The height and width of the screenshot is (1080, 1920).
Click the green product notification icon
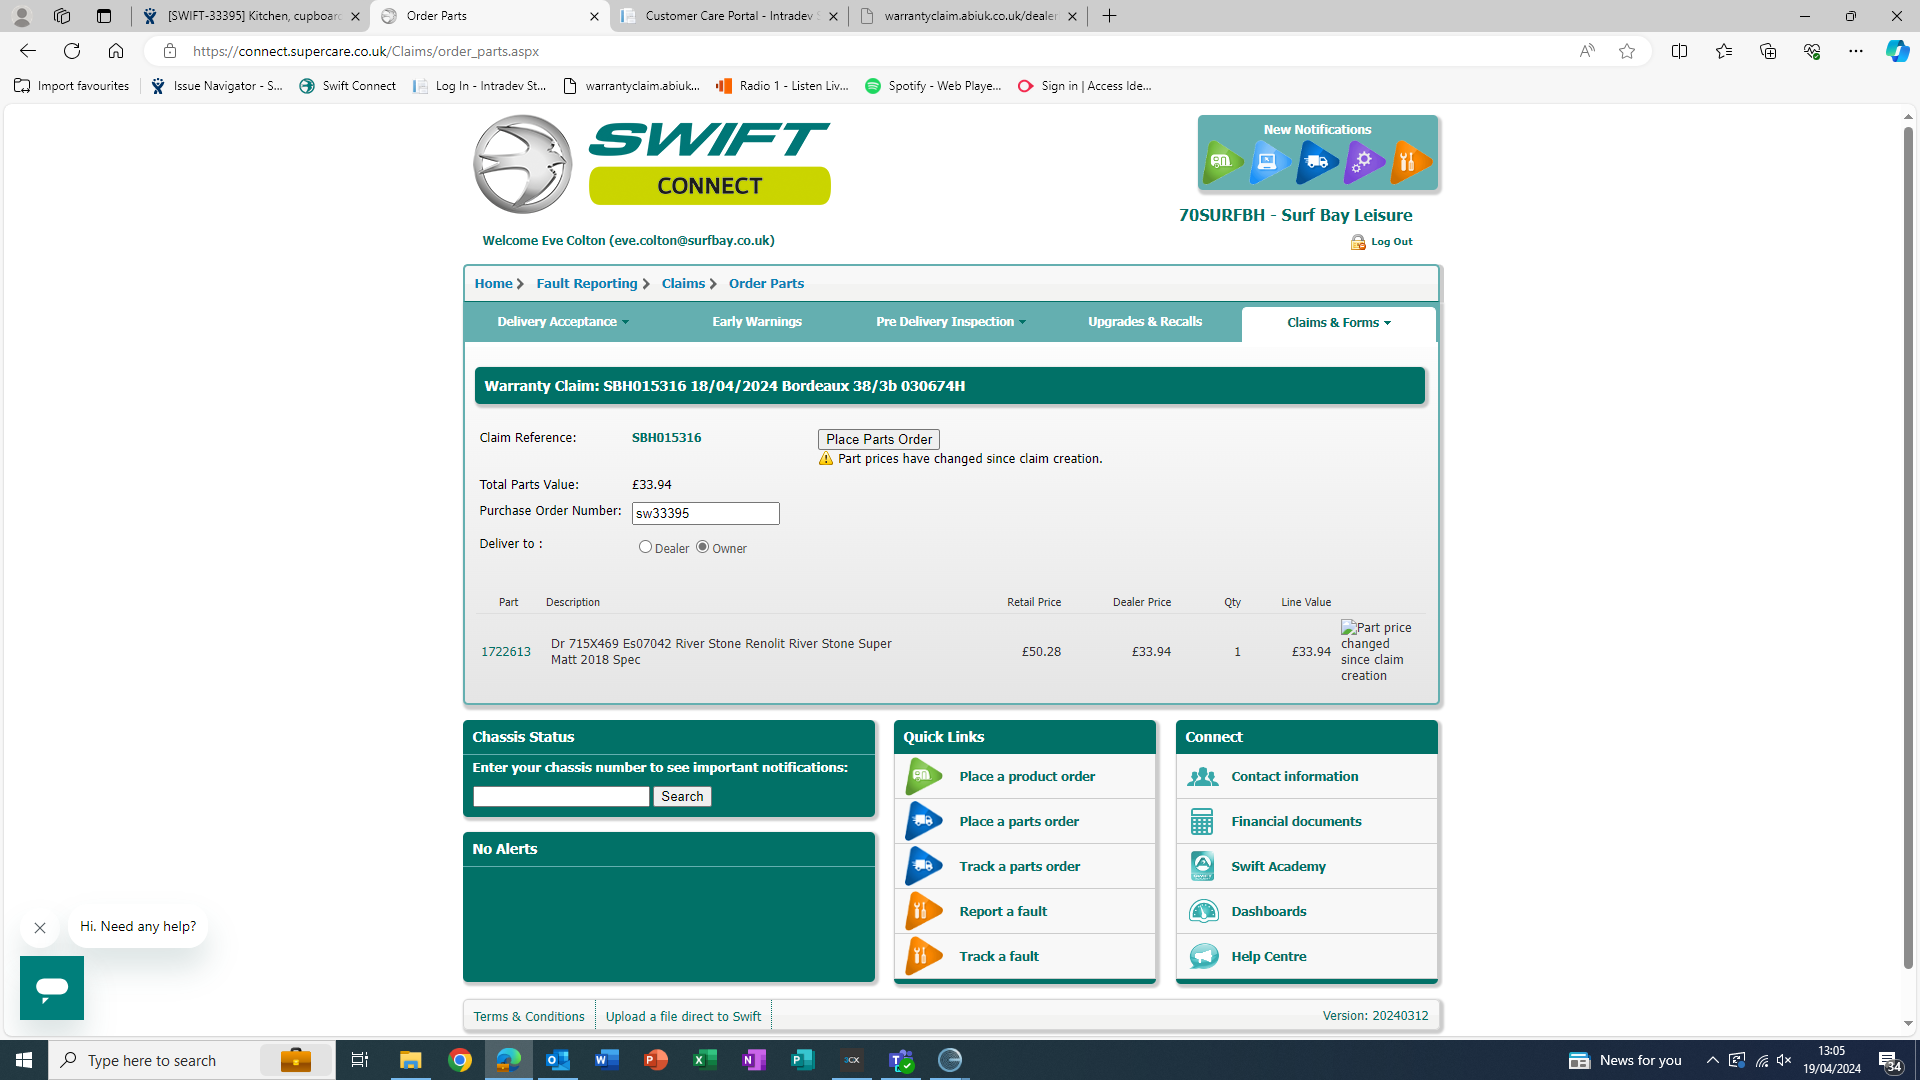pyautogui.click(x=1222, y=162)
